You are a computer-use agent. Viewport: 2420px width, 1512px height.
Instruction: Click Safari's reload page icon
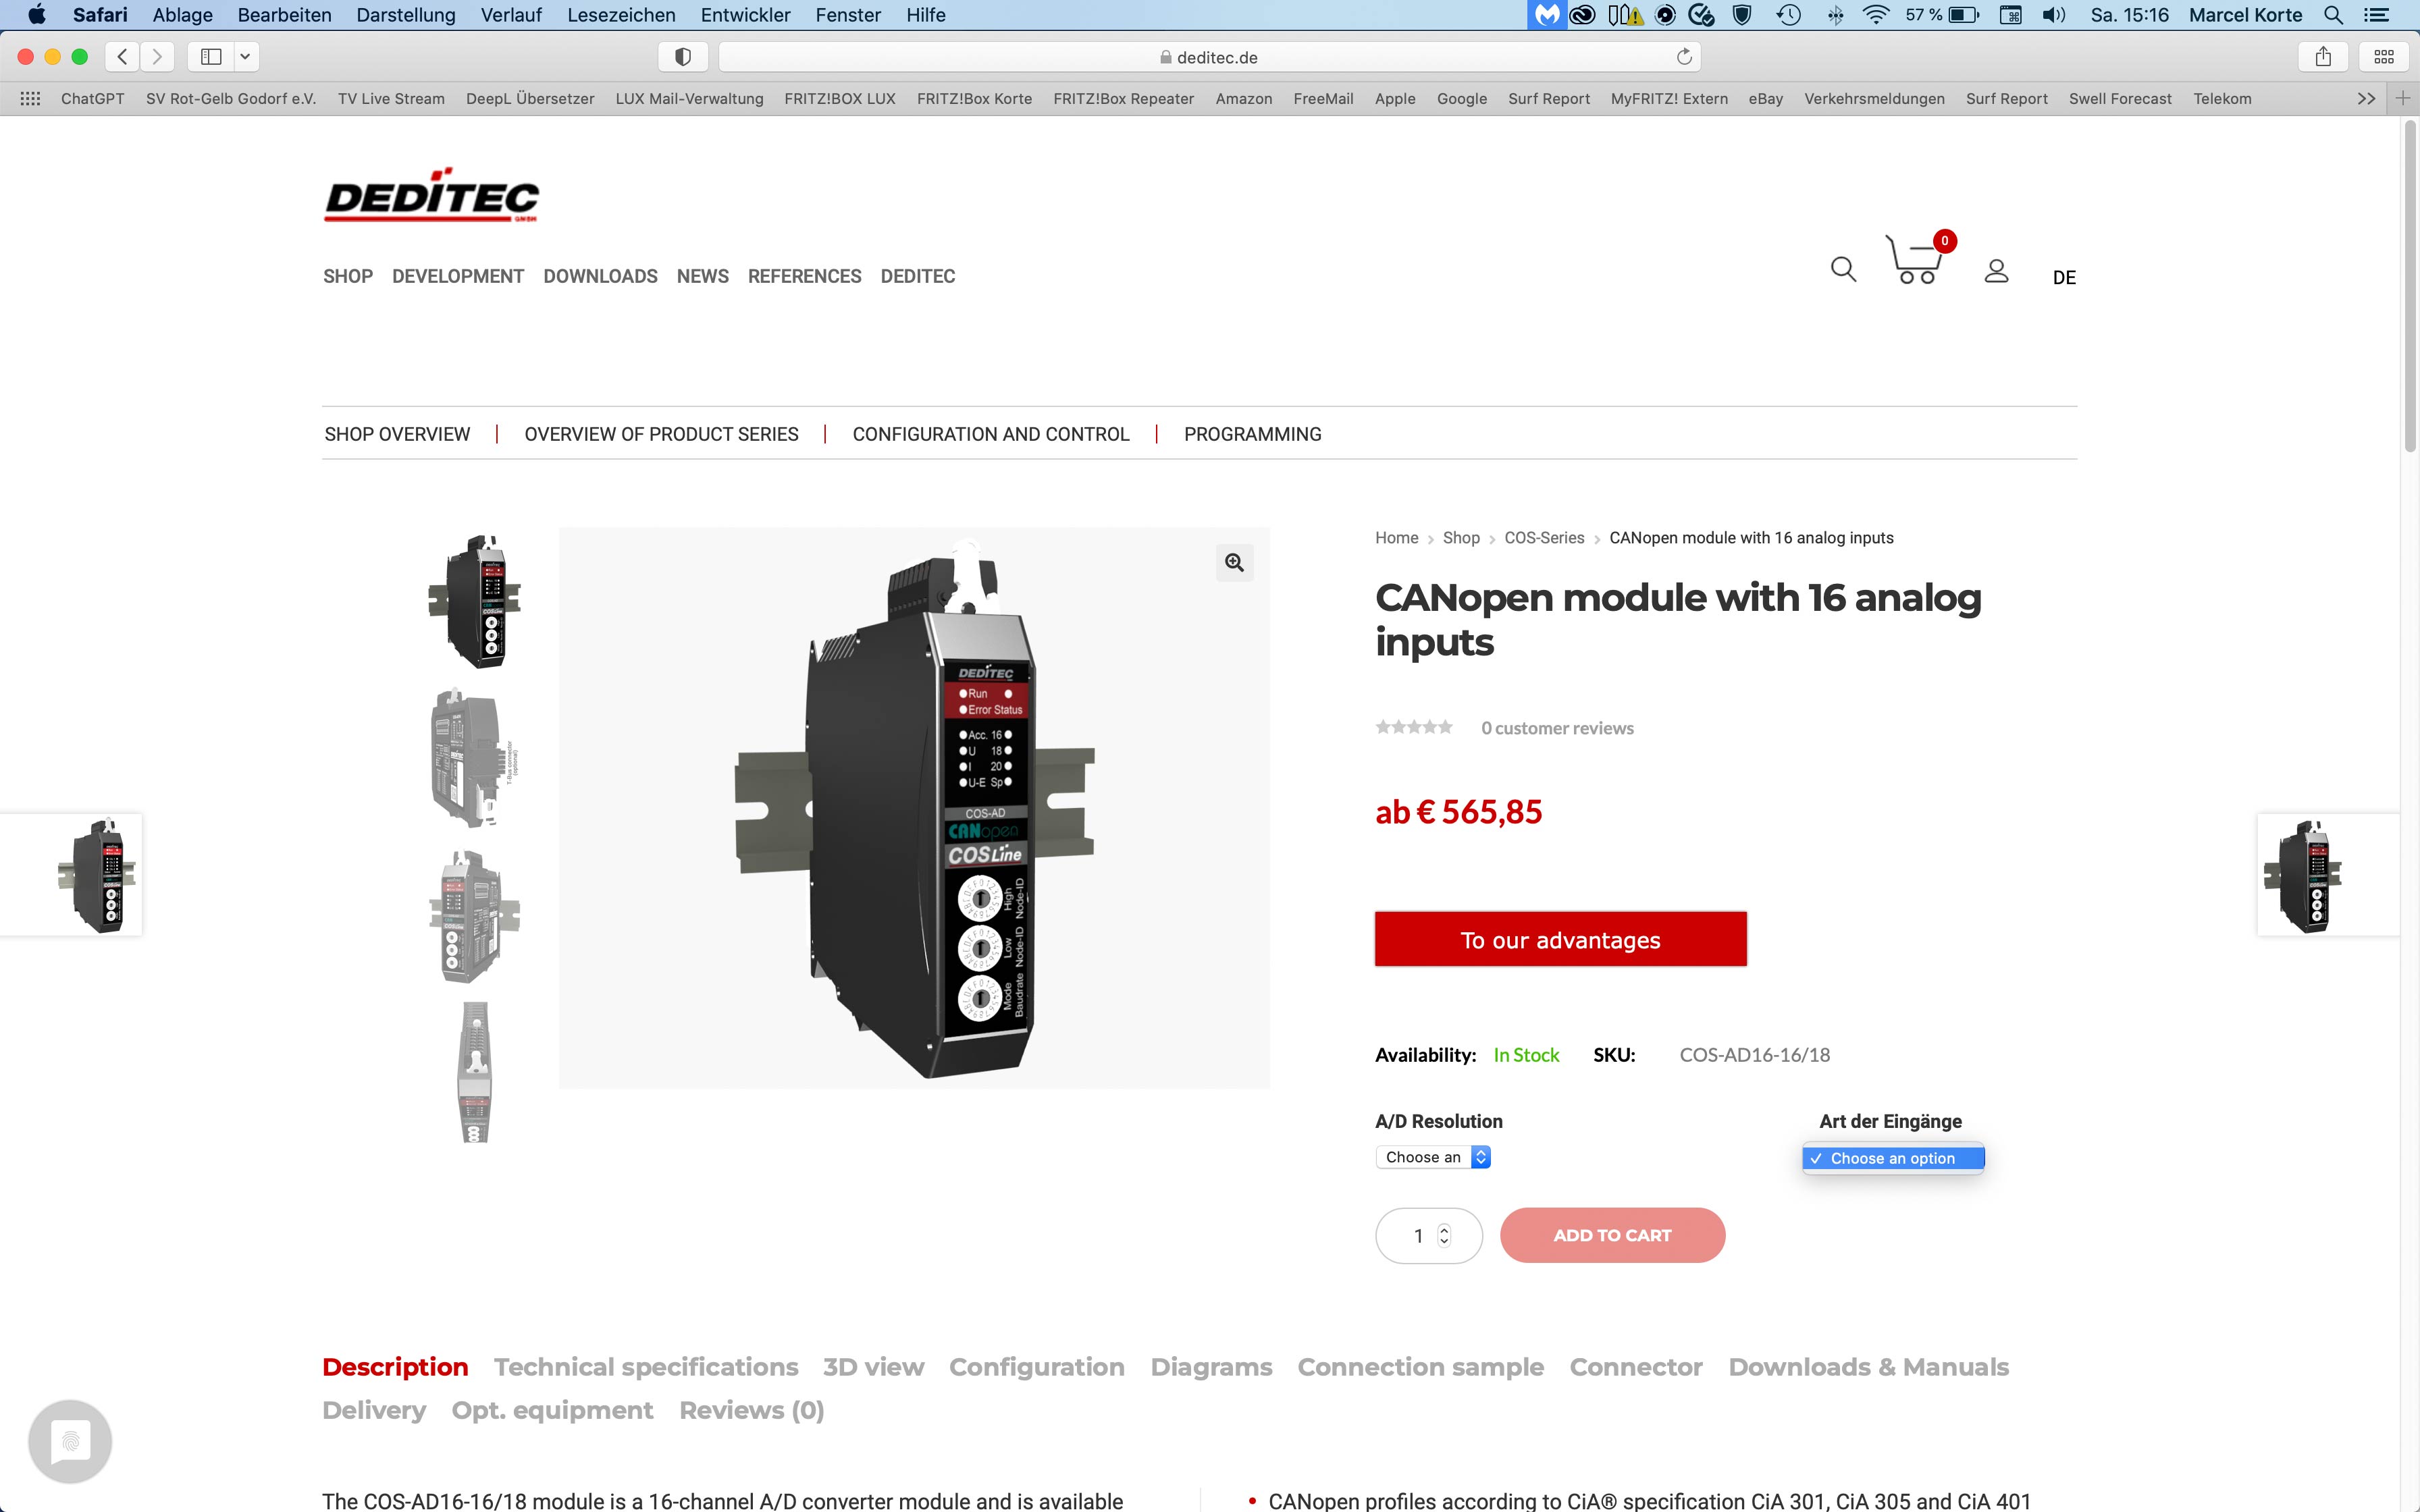1684,57
